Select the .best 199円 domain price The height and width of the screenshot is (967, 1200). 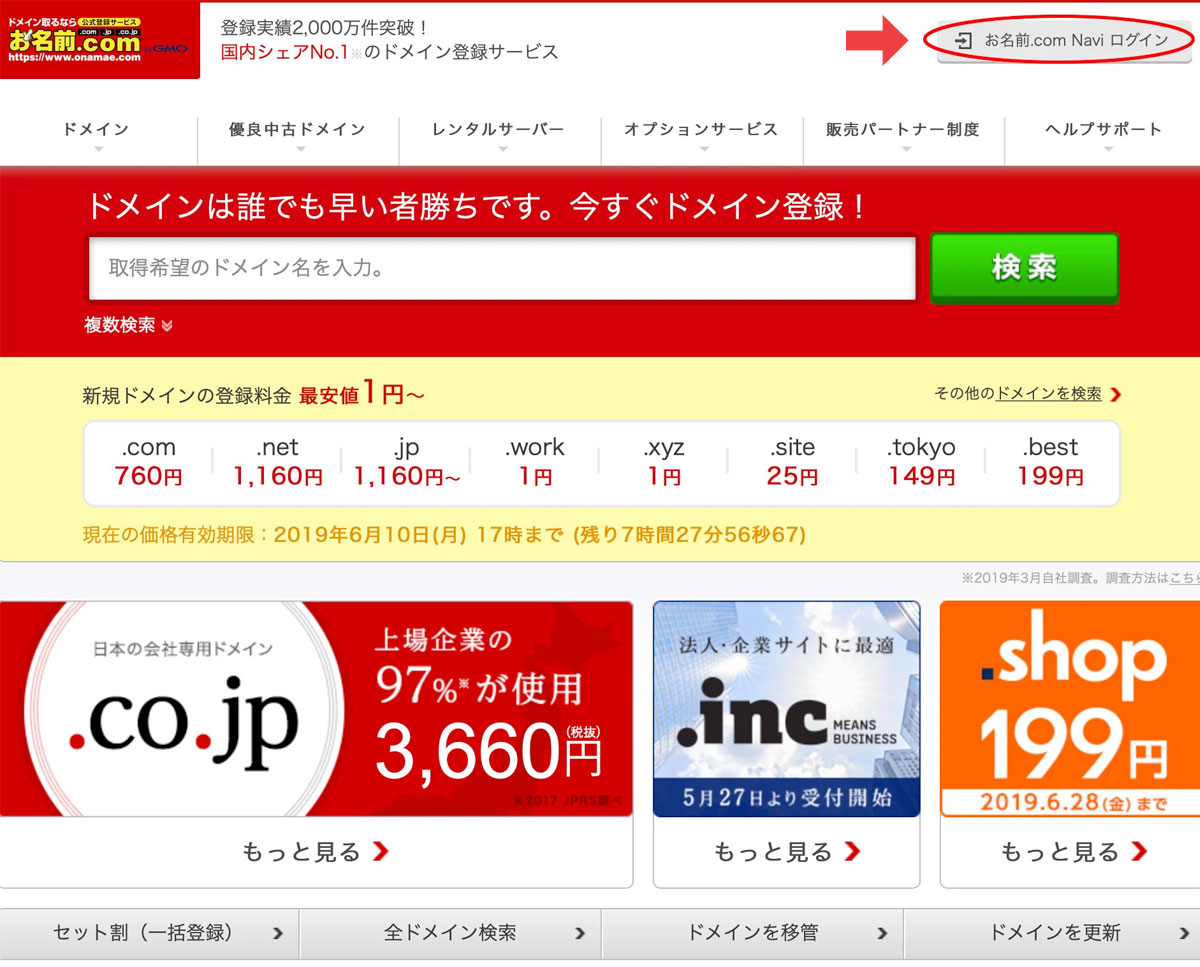(x=1050, y=461)
